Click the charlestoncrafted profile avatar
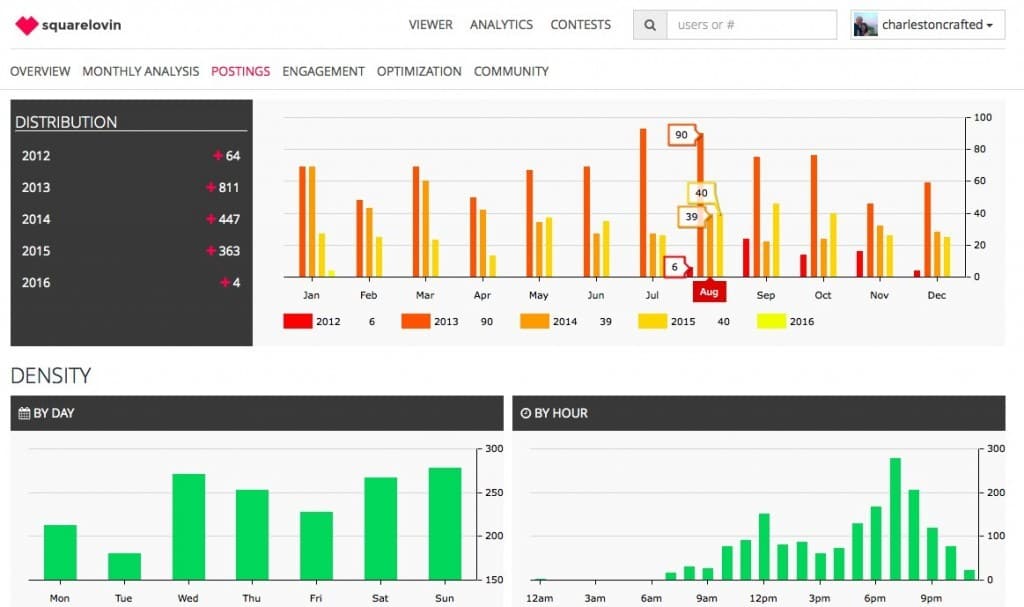The width and height of the screenshot is (1024, 607). point(865,25)
